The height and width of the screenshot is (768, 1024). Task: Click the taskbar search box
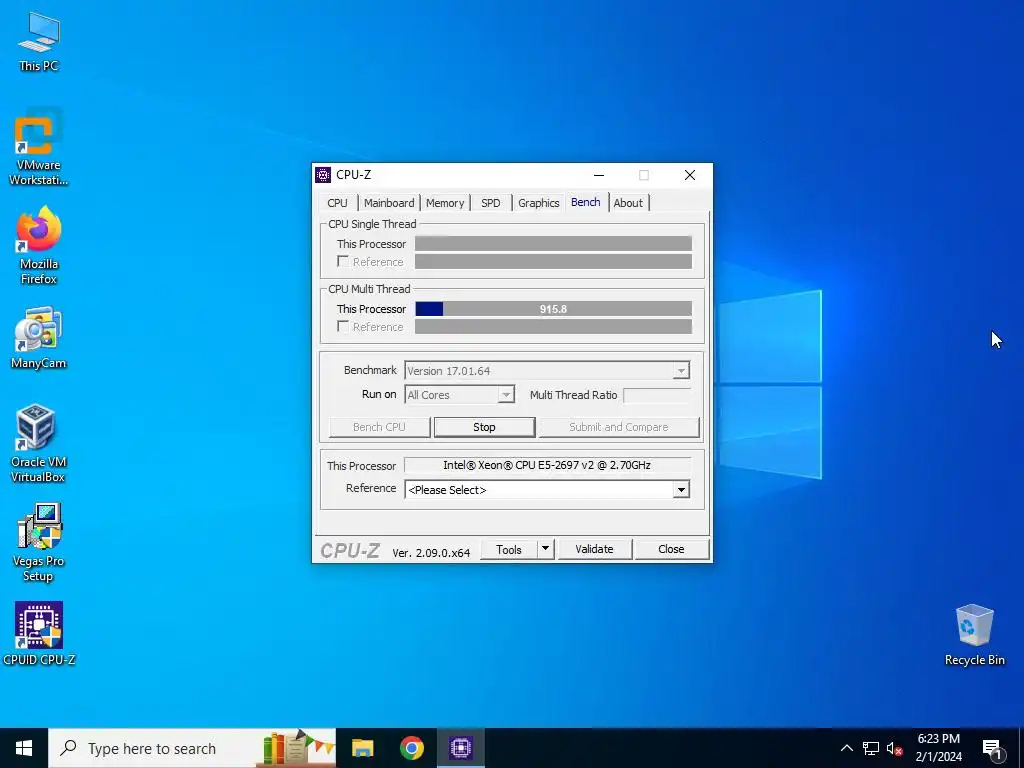pos(192,748)
